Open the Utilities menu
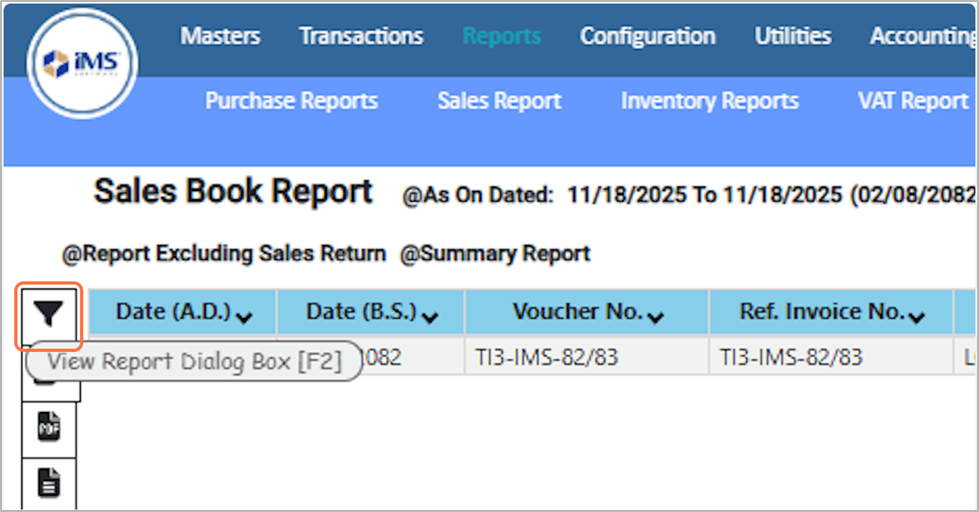The height and width of the screenshot is (512, 979). click(792, 36)
